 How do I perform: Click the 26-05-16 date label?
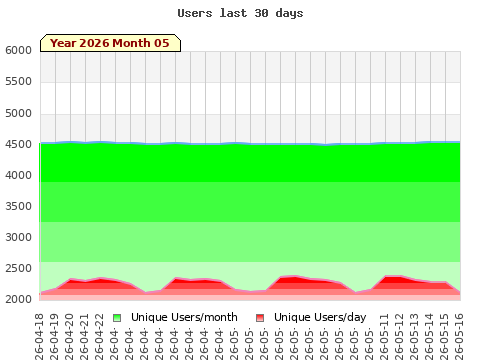pos(459,337)
